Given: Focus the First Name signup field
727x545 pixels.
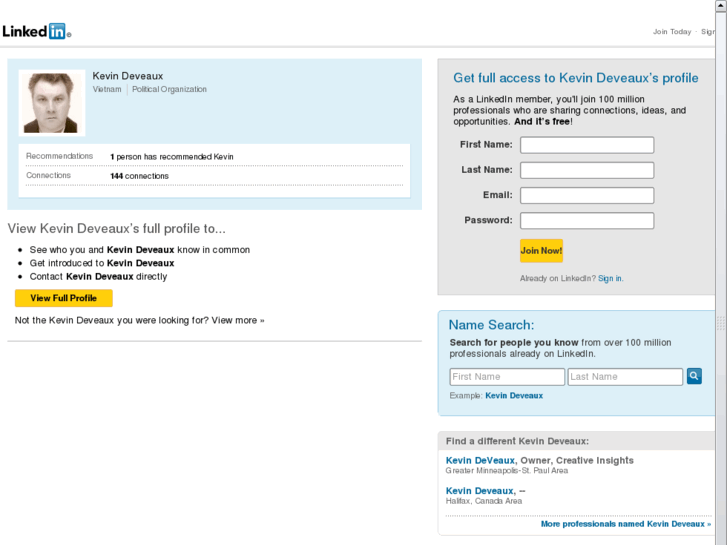Looking at the screenshot, I should tap(587, 145).
